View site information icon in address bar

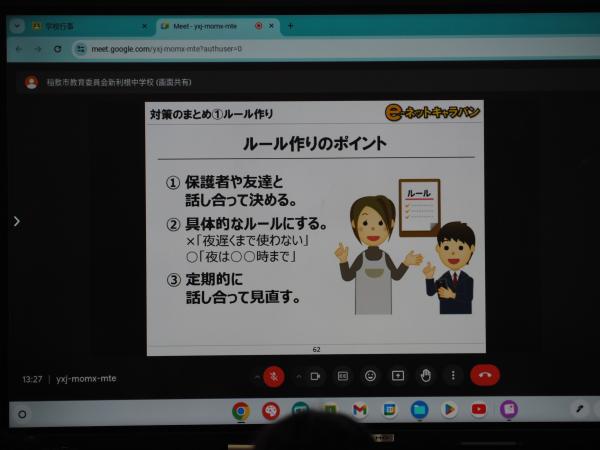pyautogui.click(x=81, y=49)
